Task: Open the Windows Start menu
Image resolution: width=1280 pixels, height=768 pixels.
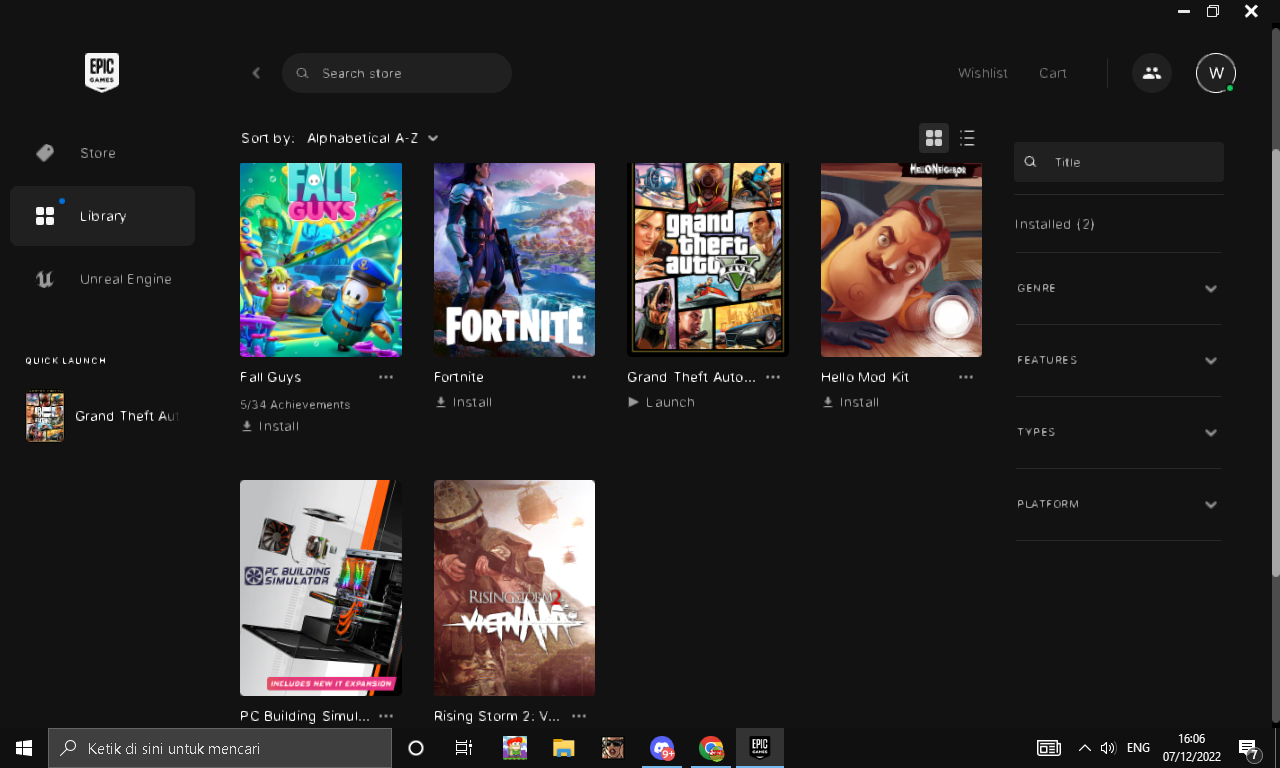Action: (24, 748)
